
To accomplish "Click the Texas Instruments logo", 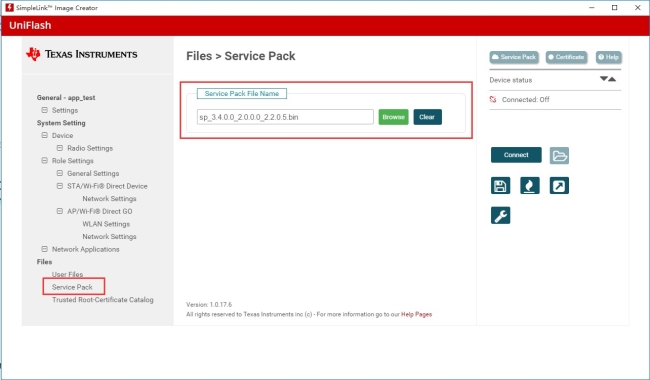I will [82, 54].
